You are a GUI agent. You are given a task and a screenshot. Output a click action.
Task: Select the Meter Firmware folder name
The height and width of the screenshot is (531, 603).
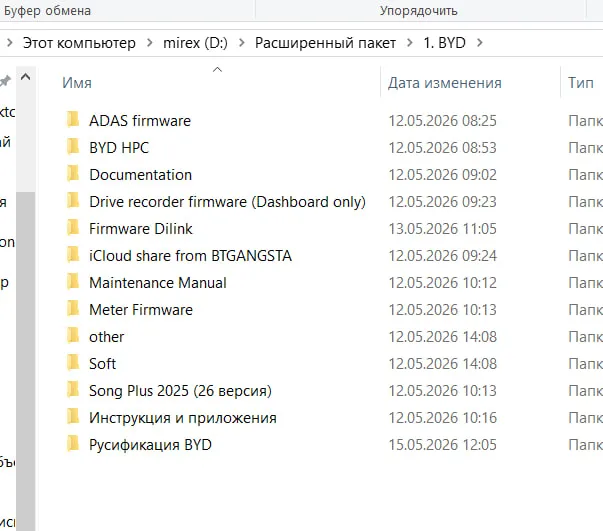click(x=141, y=310)
